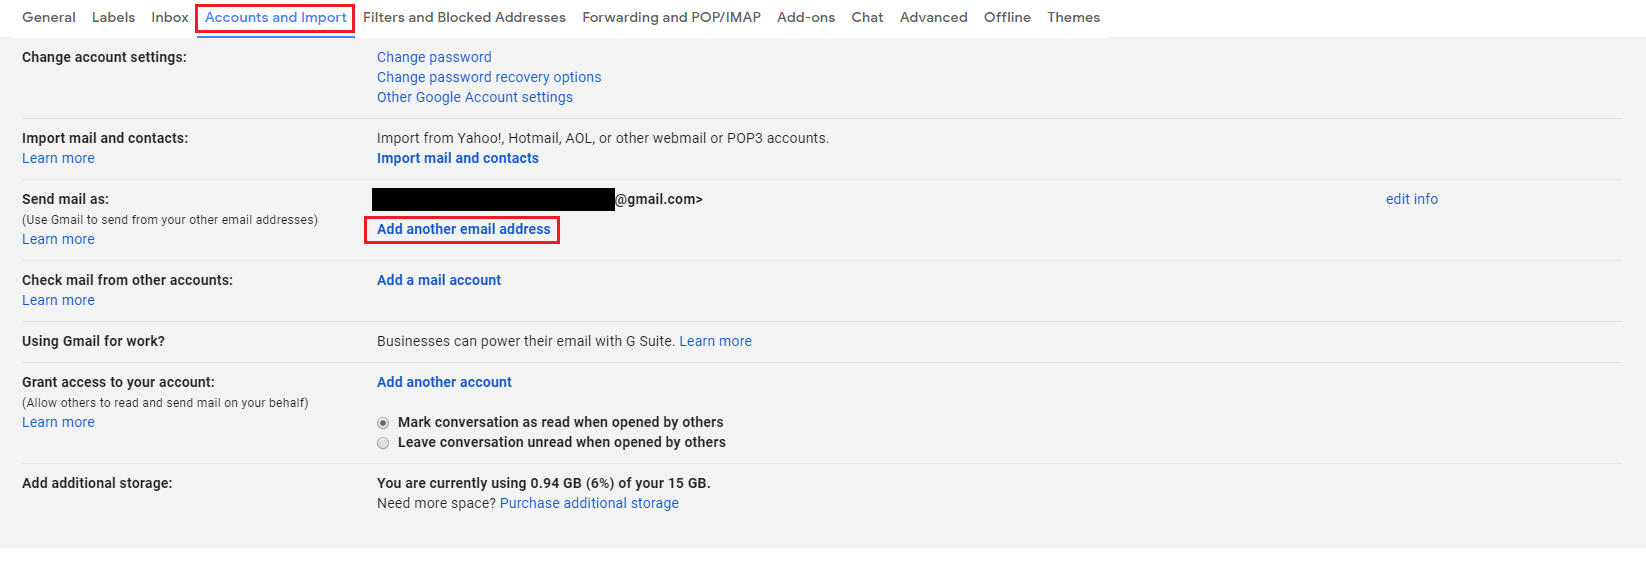Image resolution: width=1646 pixels, height=566 pixels.
Task: Open Learn more under Import mail and contacts
Action: [x=58, y=158]
